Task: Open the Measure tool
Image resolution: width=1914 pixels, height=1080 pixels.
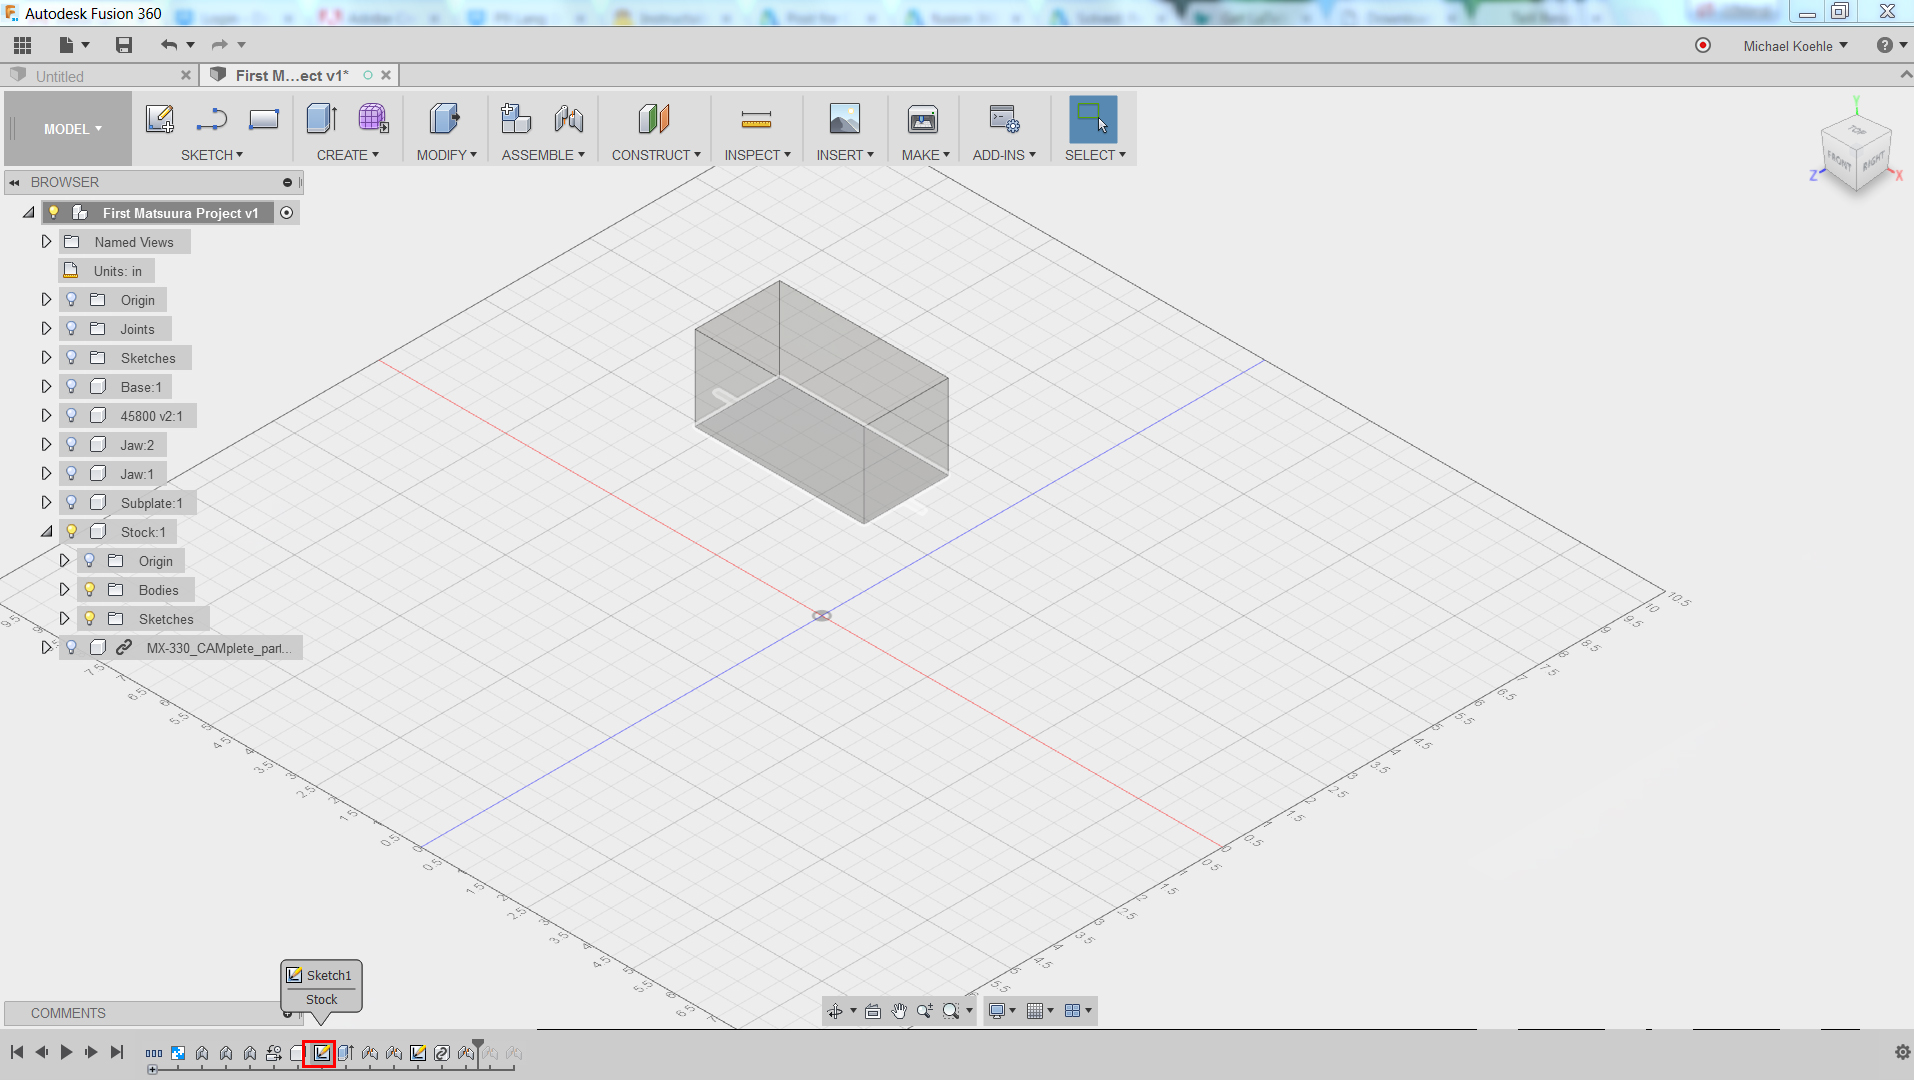Action: coord(757,120)
